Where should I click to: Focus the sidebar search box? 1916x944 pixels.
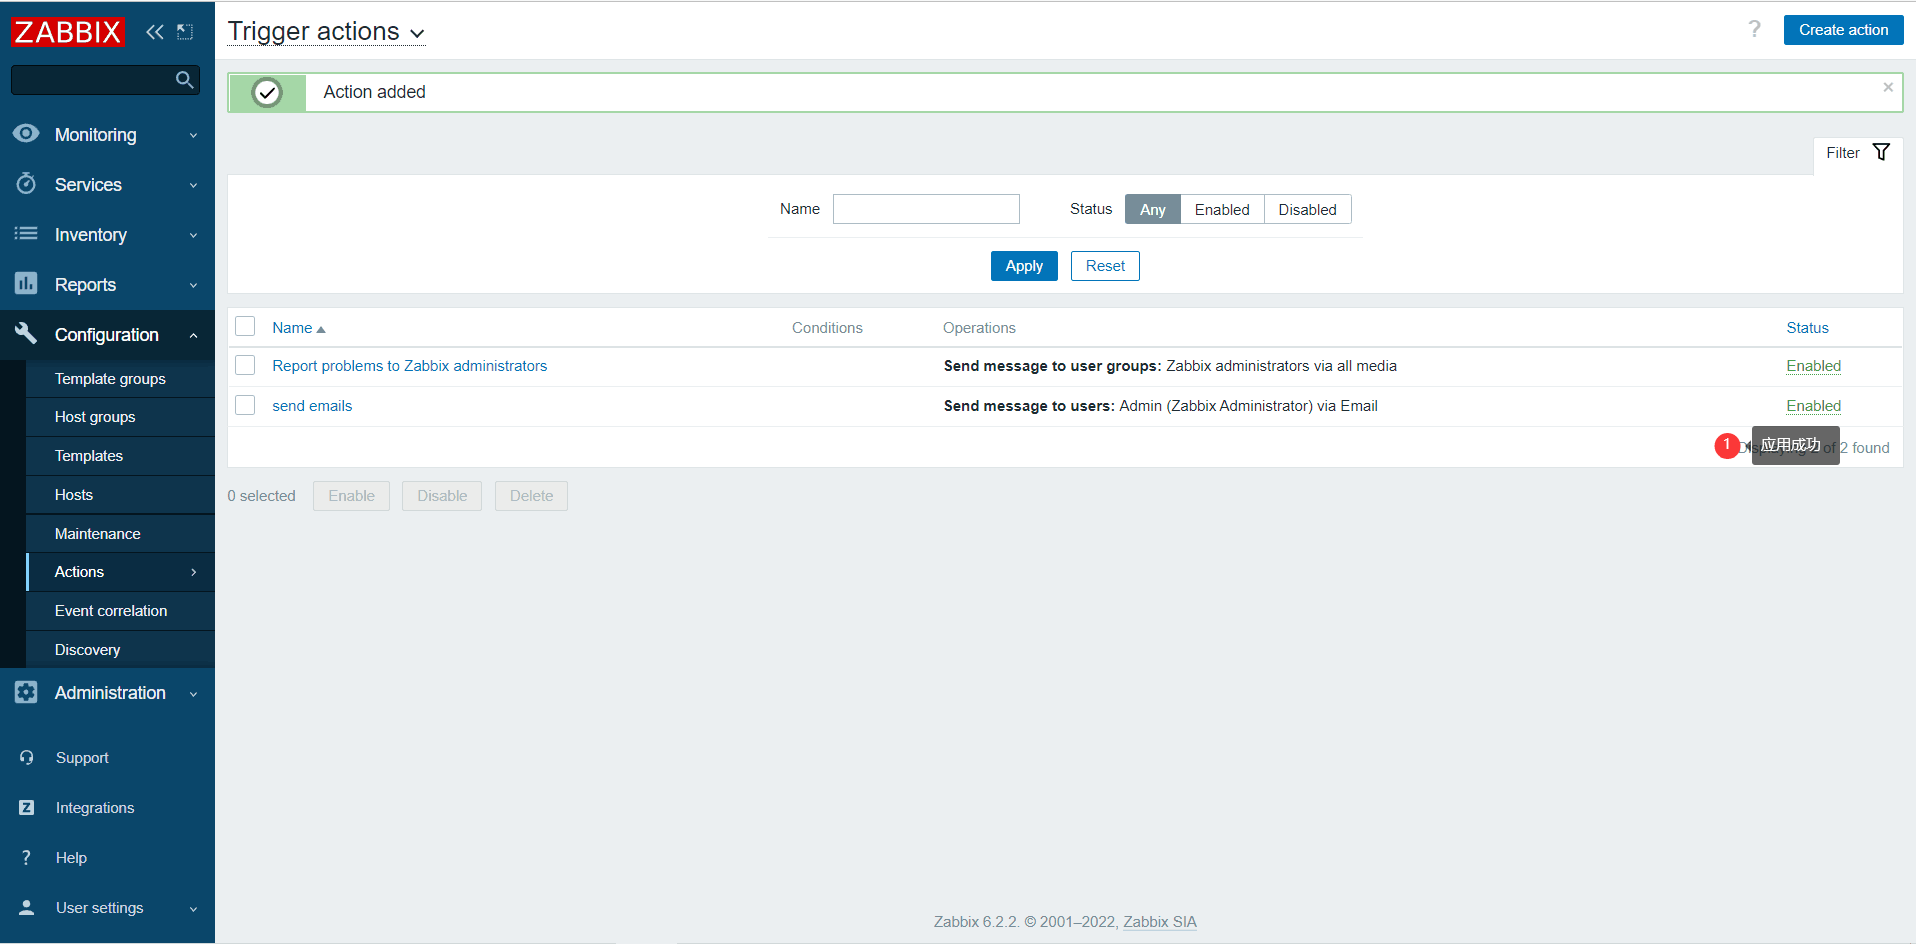(105, 80)
